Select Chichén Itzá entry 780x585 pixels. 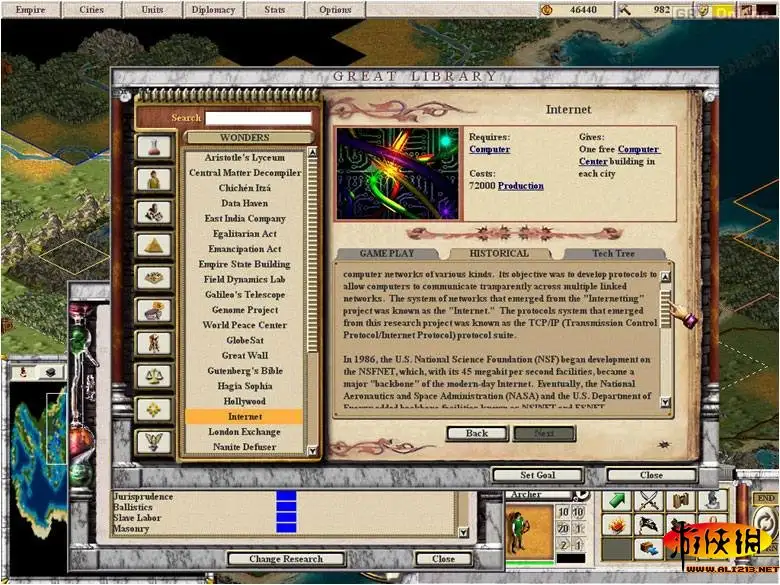244,188
